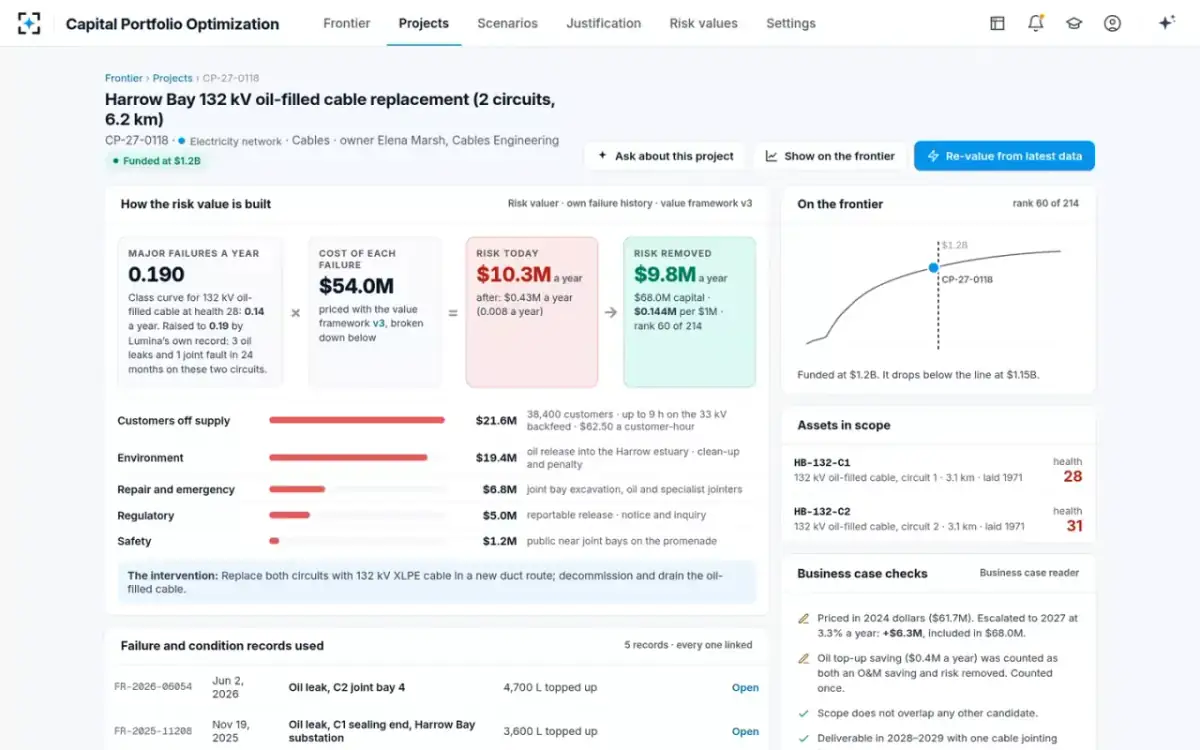Click the $21.6M customers off supply value
The width and height of the screenshot is (1200, 750).
click(496, 420)
